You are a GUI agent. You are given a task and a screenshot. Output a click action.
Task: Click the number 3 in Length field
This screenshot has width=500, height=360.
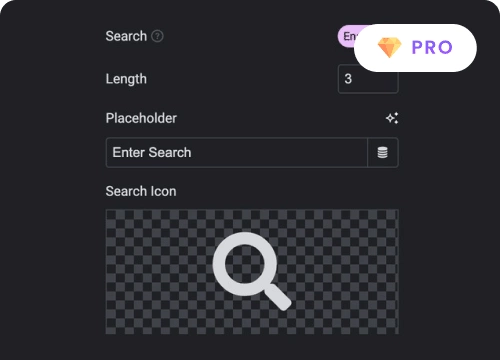point(348,79)
